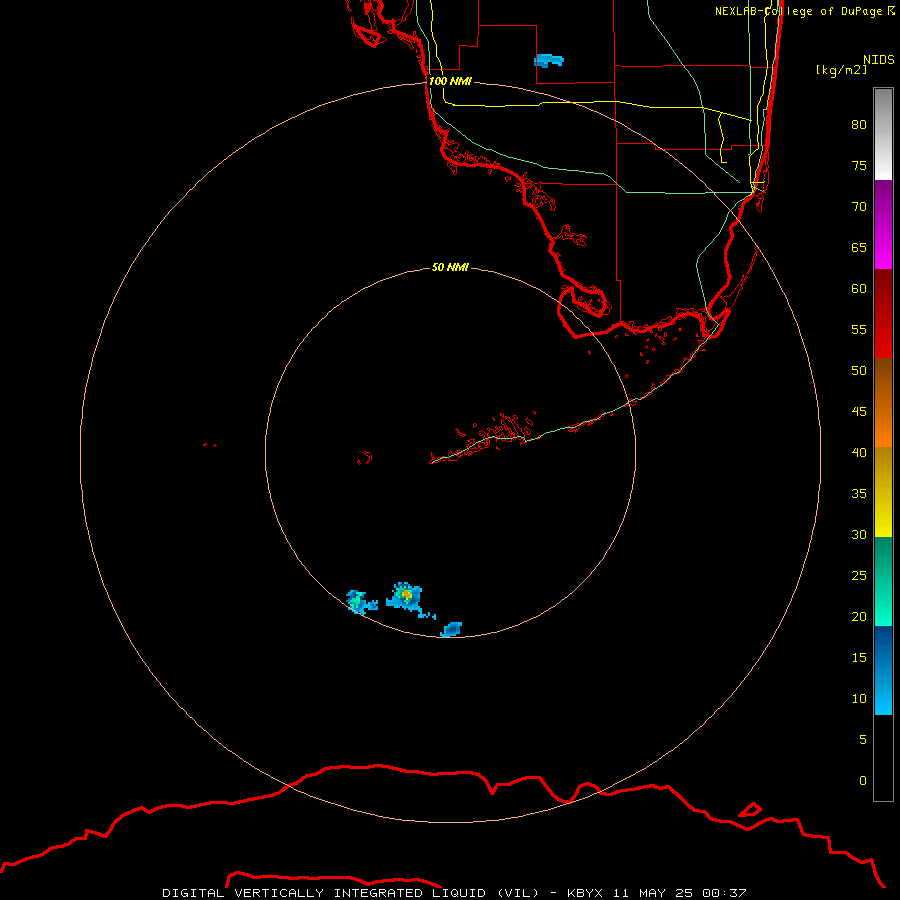This screenshot has height=900, width=900.
Task: Click the '40' value on the color scale
Action: pos(859,452)
